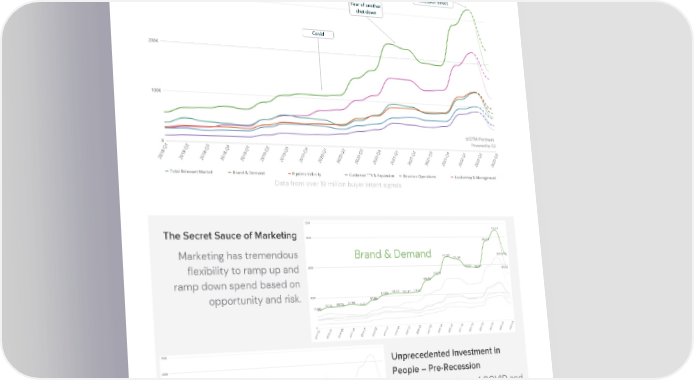Image resolution: width=694 pixels, height=380 pixels.
Task: Click the Revenue Operations legend entry
Action: pyautogui.click(x=417, y=176)
